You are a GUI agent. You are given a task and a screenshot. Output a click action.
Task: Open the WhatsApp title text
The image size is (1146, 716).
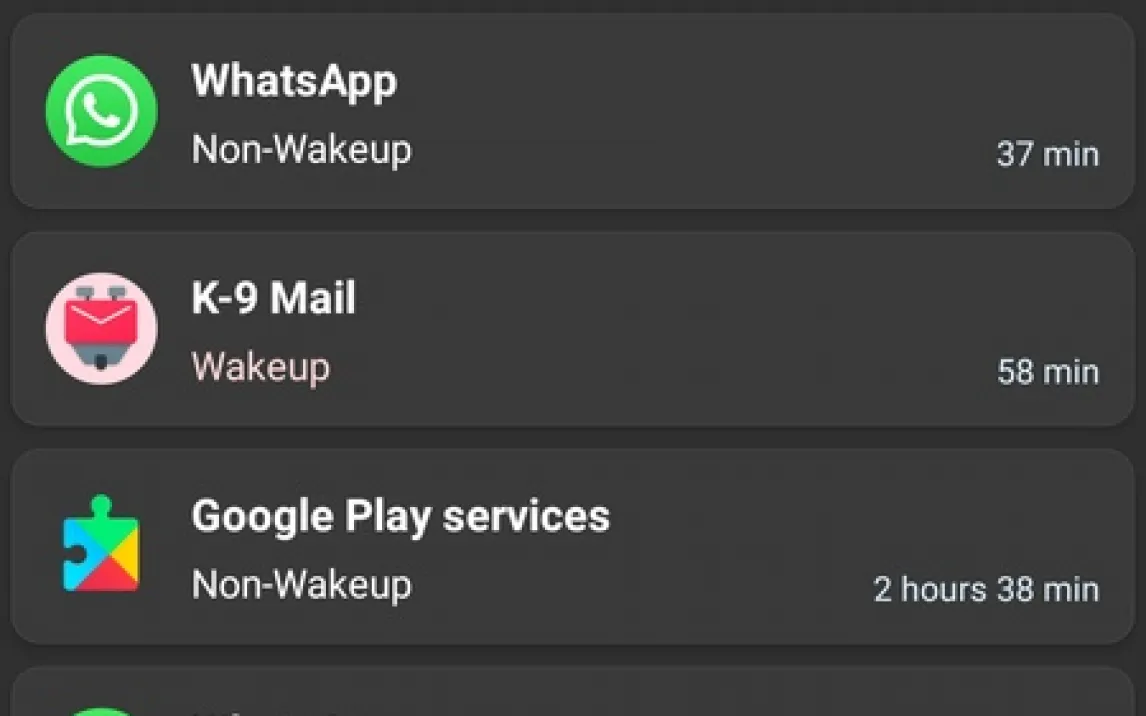(294, 81)
